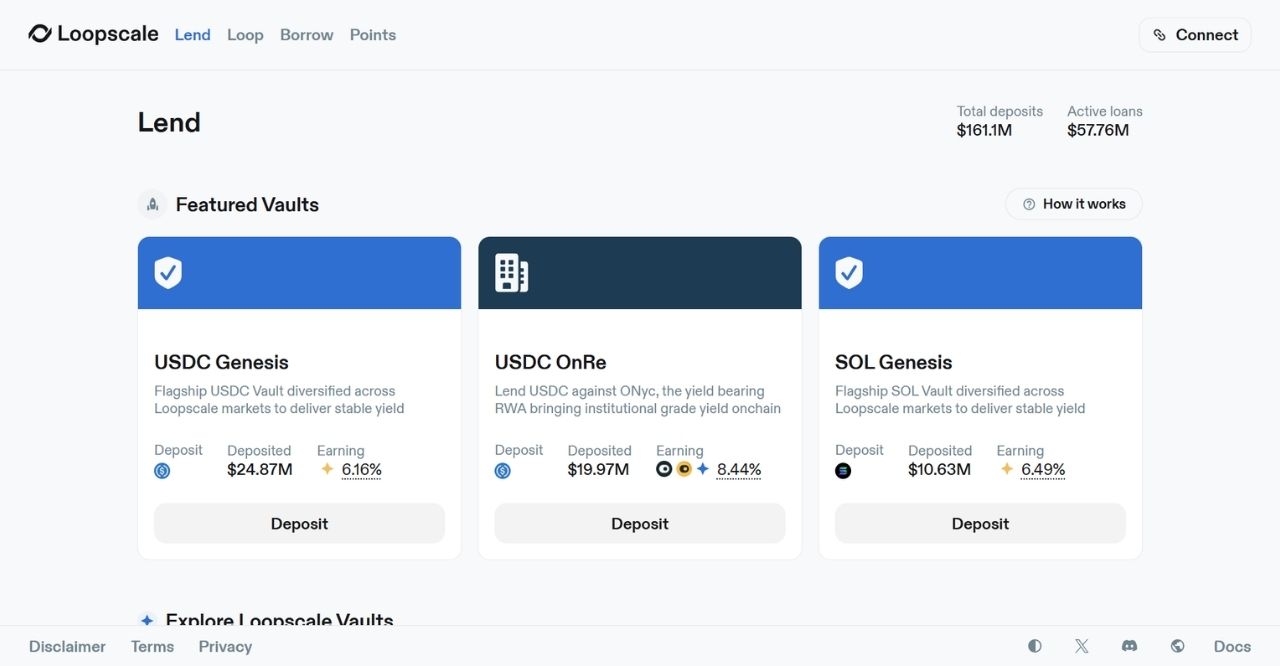Click the $10.63M deposited value

coord(939,470)
